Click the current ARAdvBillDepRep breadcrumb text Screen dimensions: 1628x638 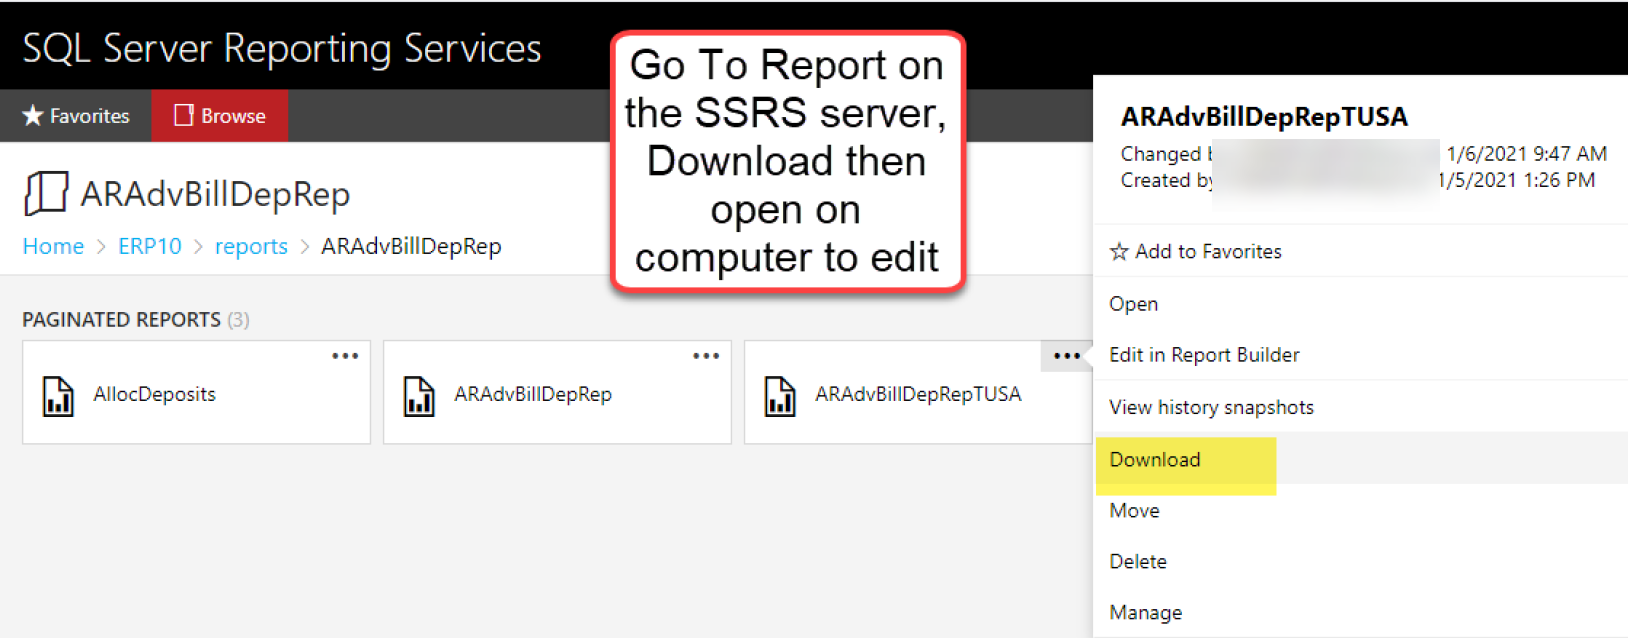411,246
